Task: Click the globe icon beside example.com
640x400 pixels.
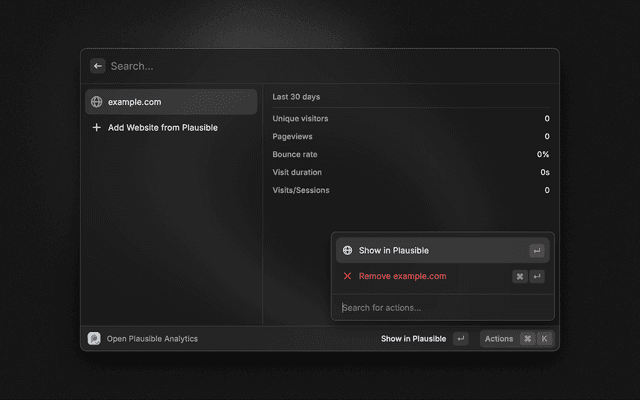Action: click(x=96, y=102)
